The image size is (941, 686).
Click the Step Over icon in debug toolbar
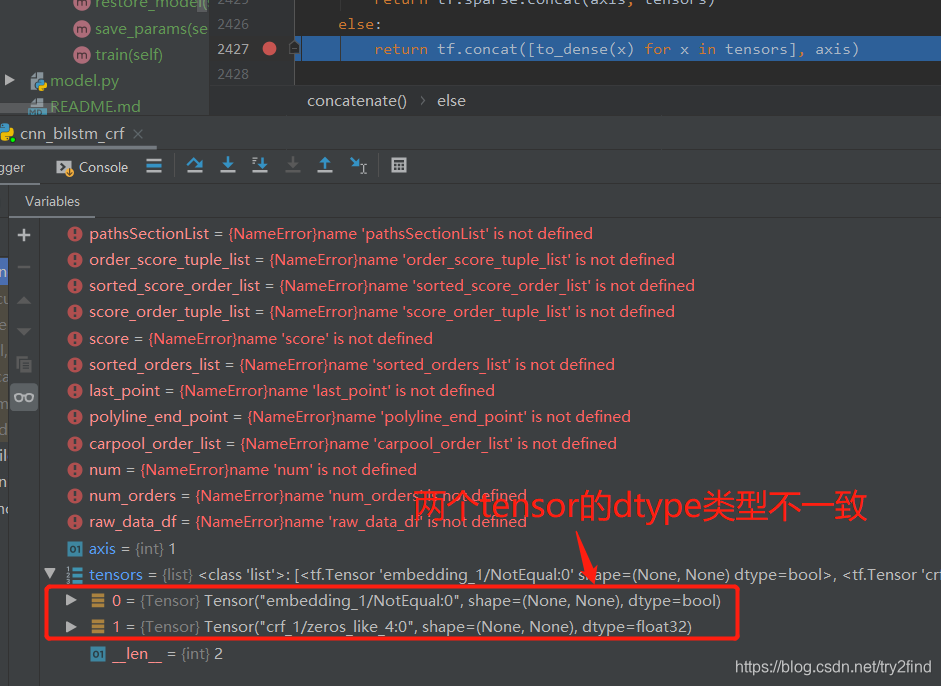(x=195, y=165)
